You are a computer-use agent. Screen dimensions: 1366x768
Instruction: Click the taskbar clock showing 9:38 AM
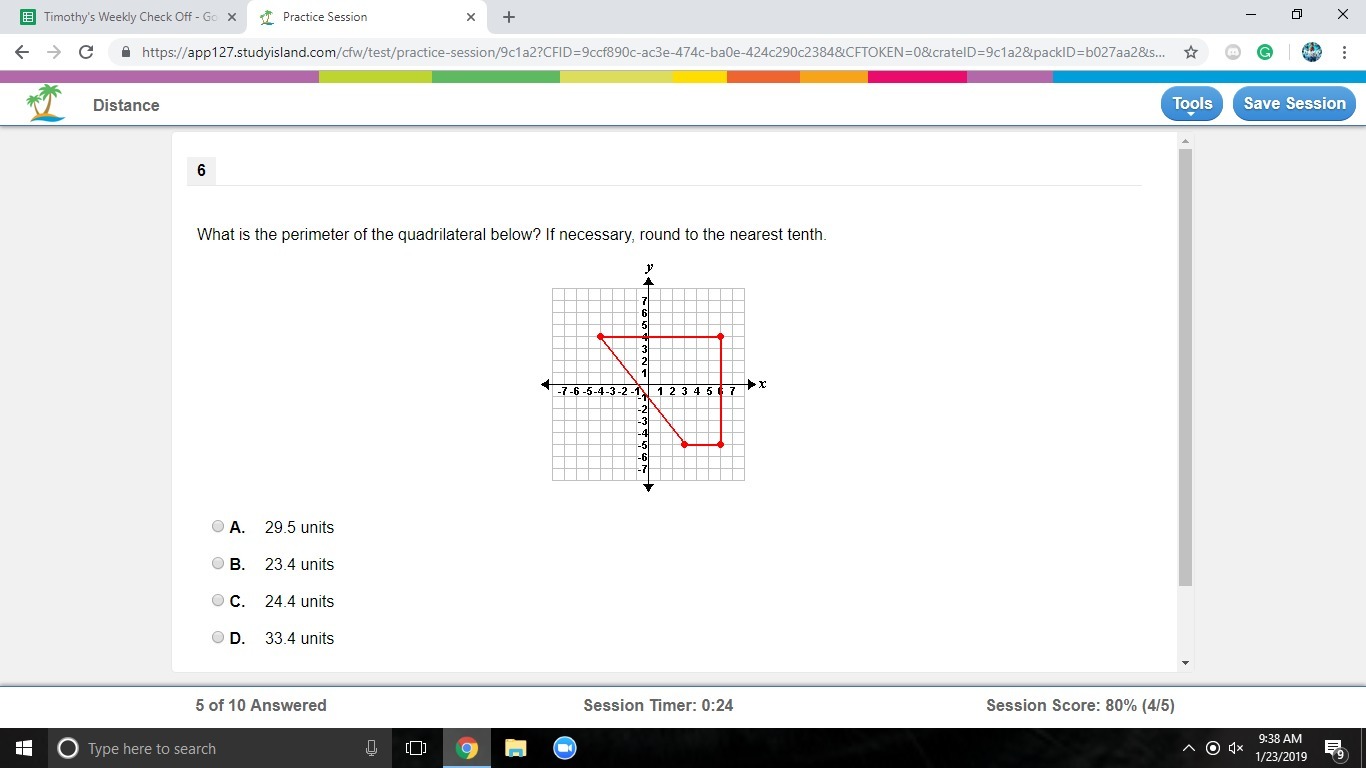1280,748
